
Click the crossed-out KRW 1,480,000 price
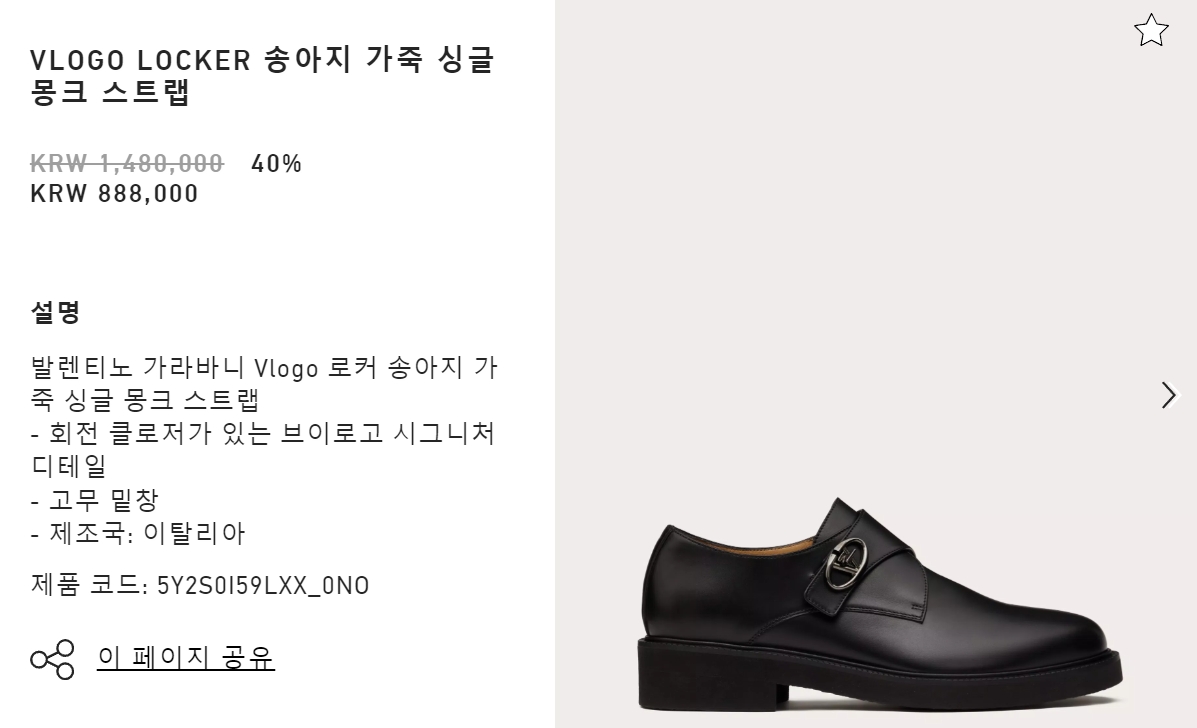point(127,163)
